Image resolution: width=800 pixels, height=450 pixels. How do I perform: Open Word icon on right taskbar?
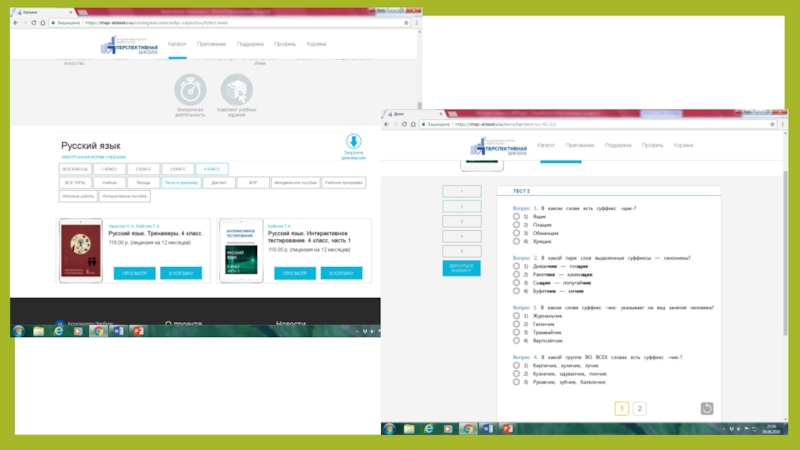488,429
